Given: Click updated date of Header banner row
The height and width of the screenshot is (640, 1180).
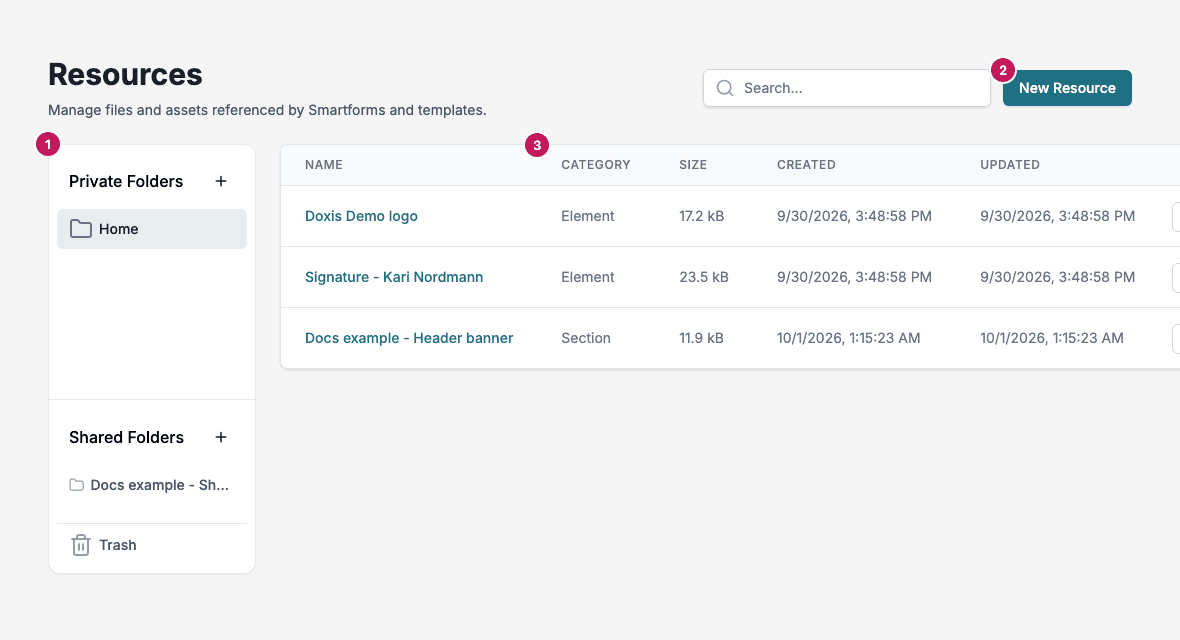Looking at the screenshot, I should pyautogui.click(x=1051, y=338).
